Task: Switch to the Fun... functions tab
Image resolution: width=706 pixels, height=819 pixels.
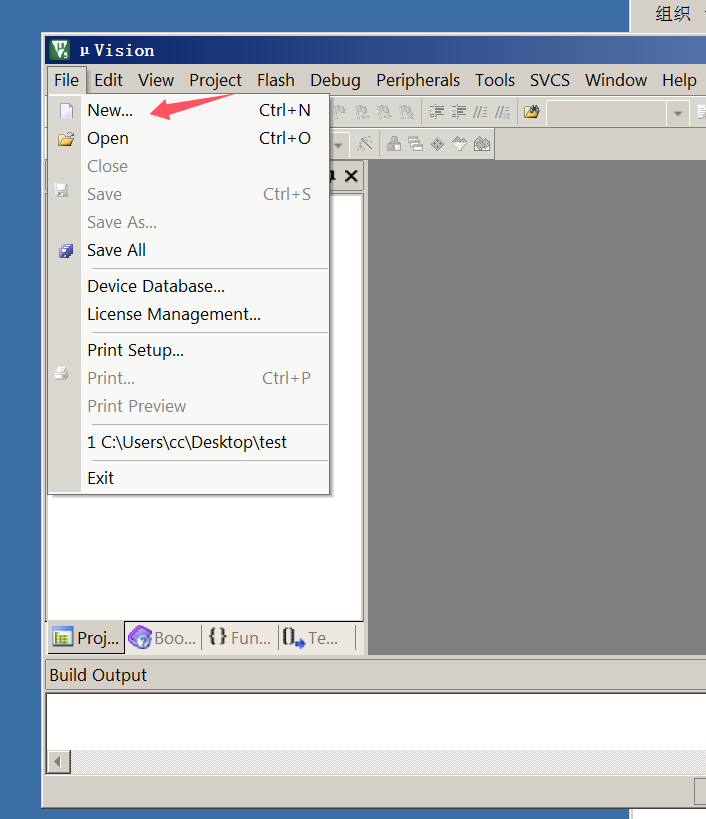Action: (x=240, y=638)
